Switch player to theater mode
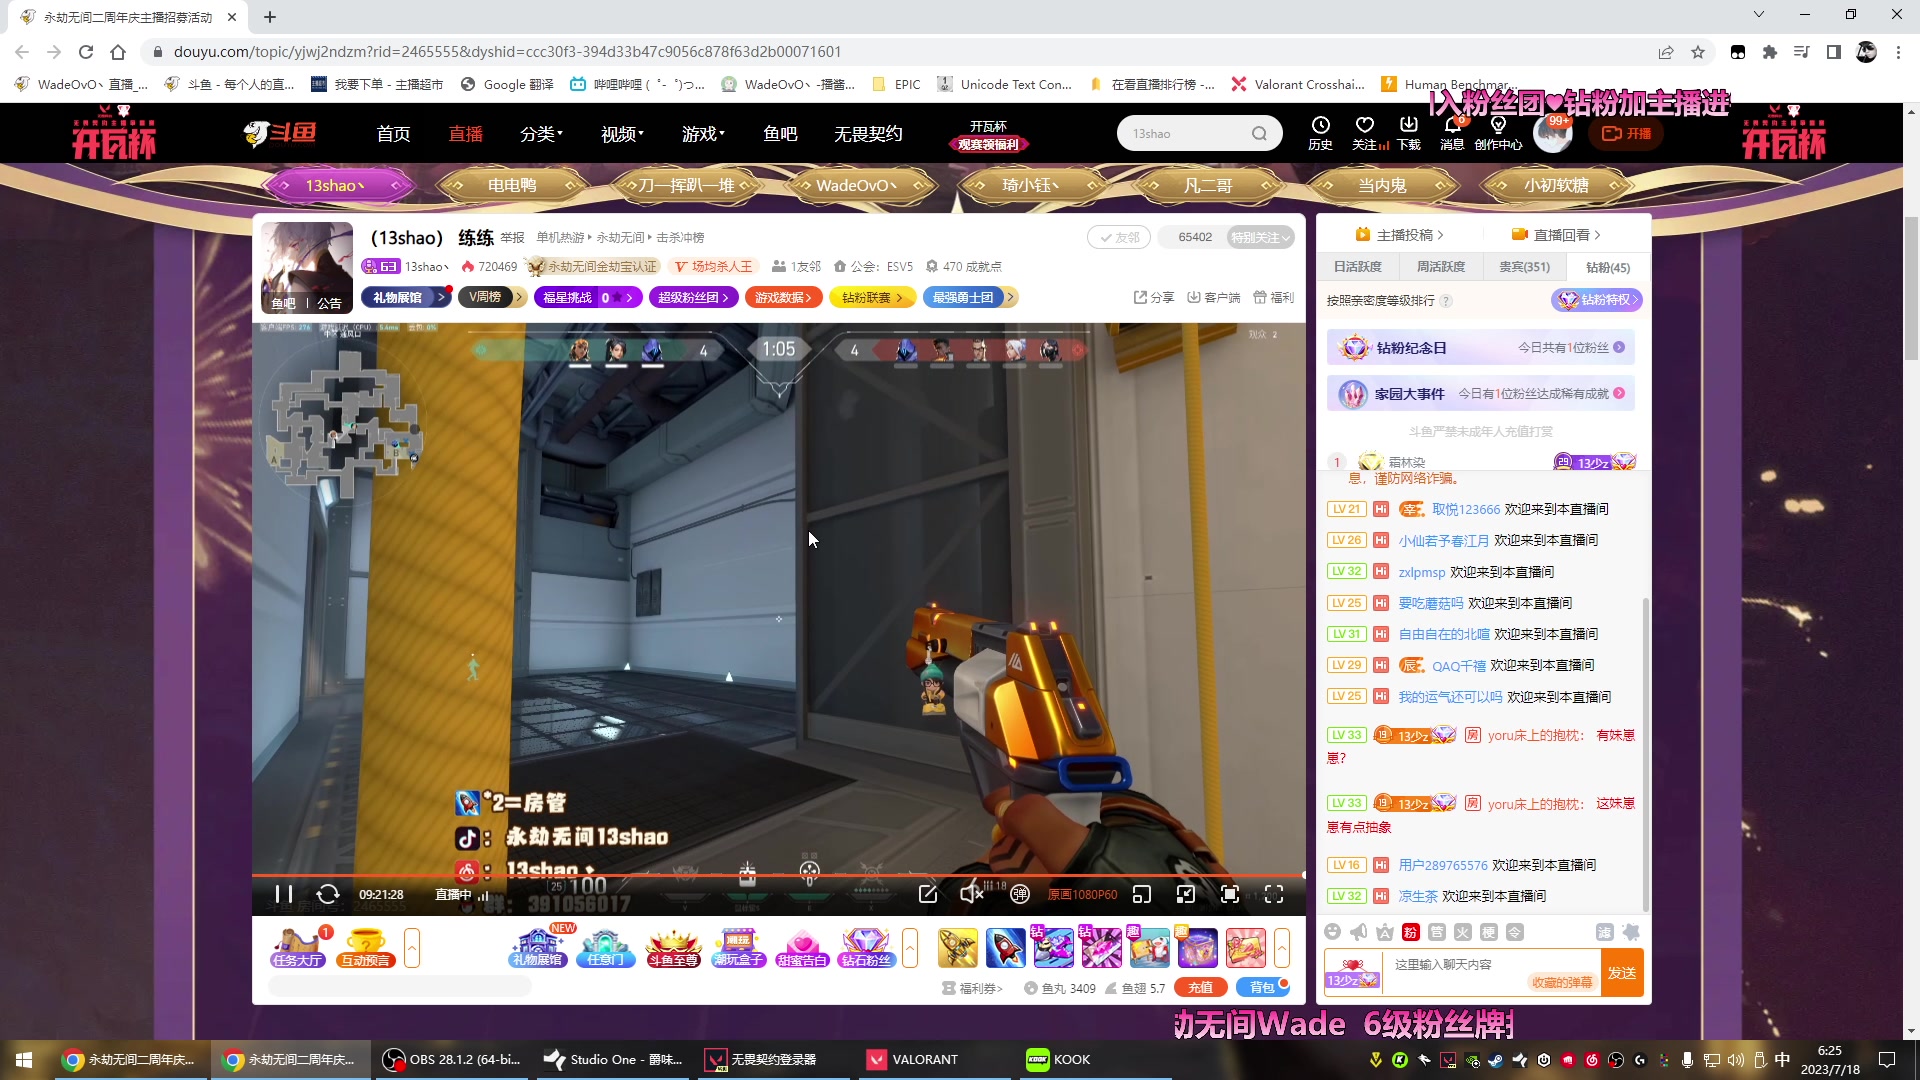 pos(1186,894)
